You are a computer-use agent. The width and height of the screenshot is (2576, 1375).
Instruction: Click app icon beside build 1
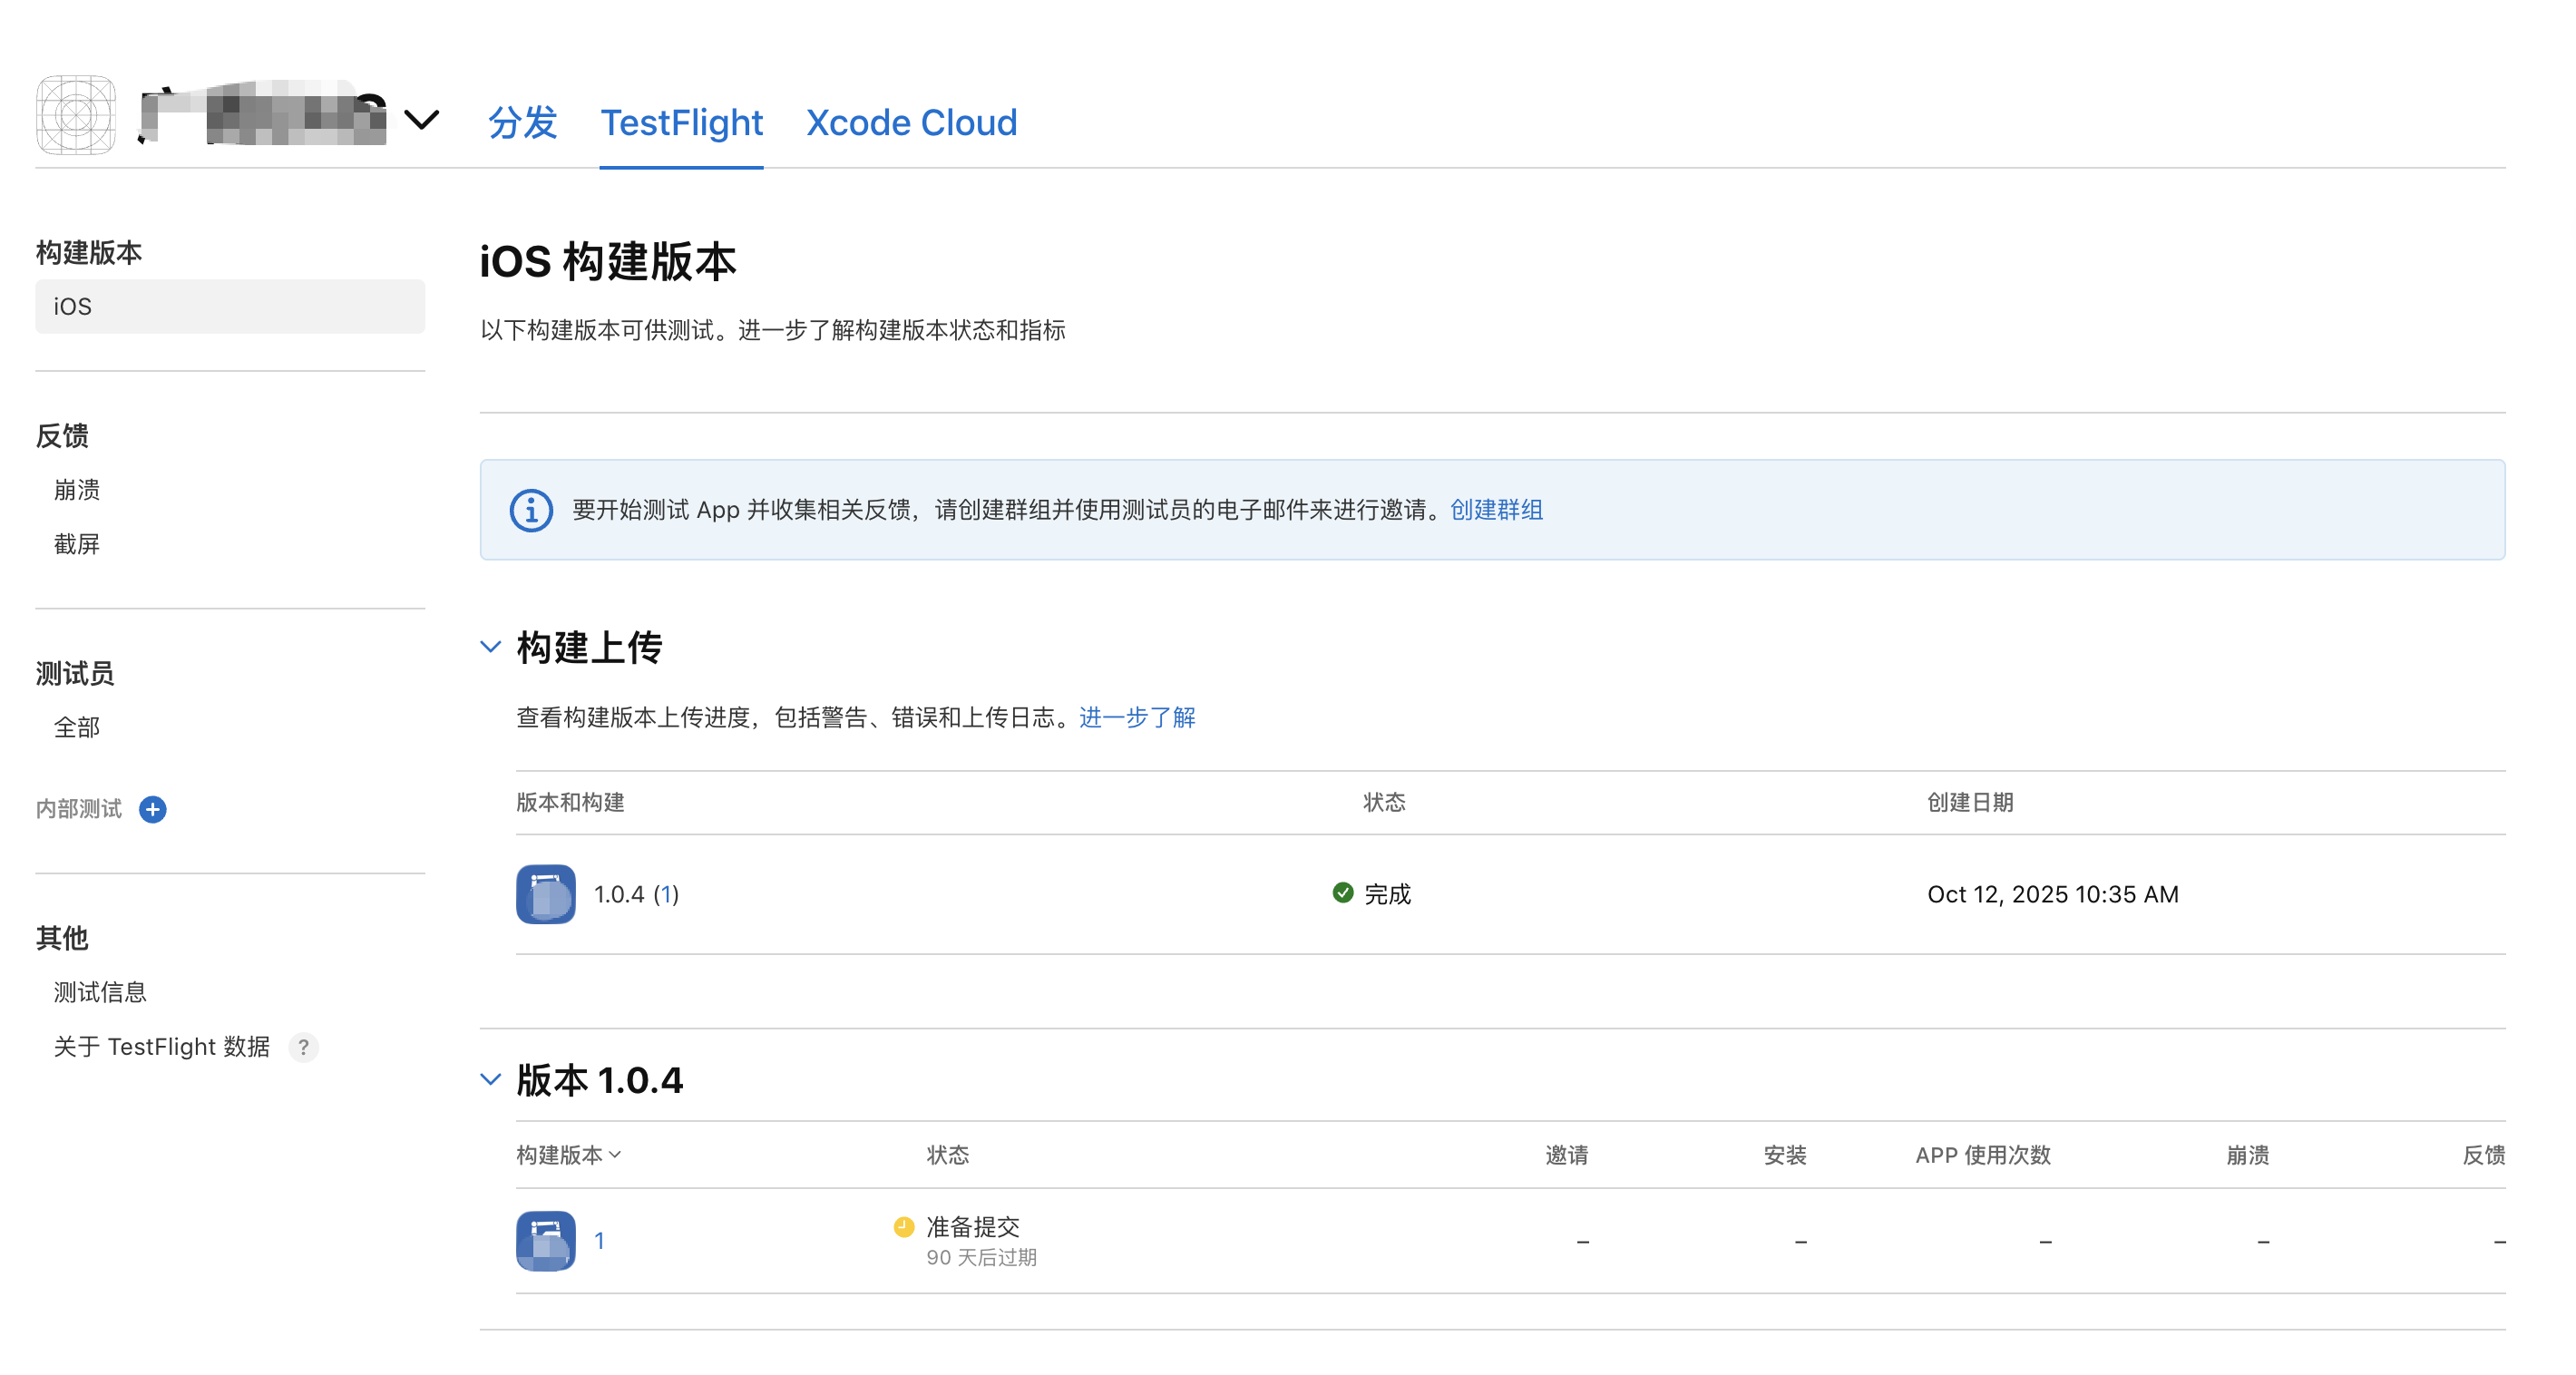pyautogui.click(x=546, y=1241)
